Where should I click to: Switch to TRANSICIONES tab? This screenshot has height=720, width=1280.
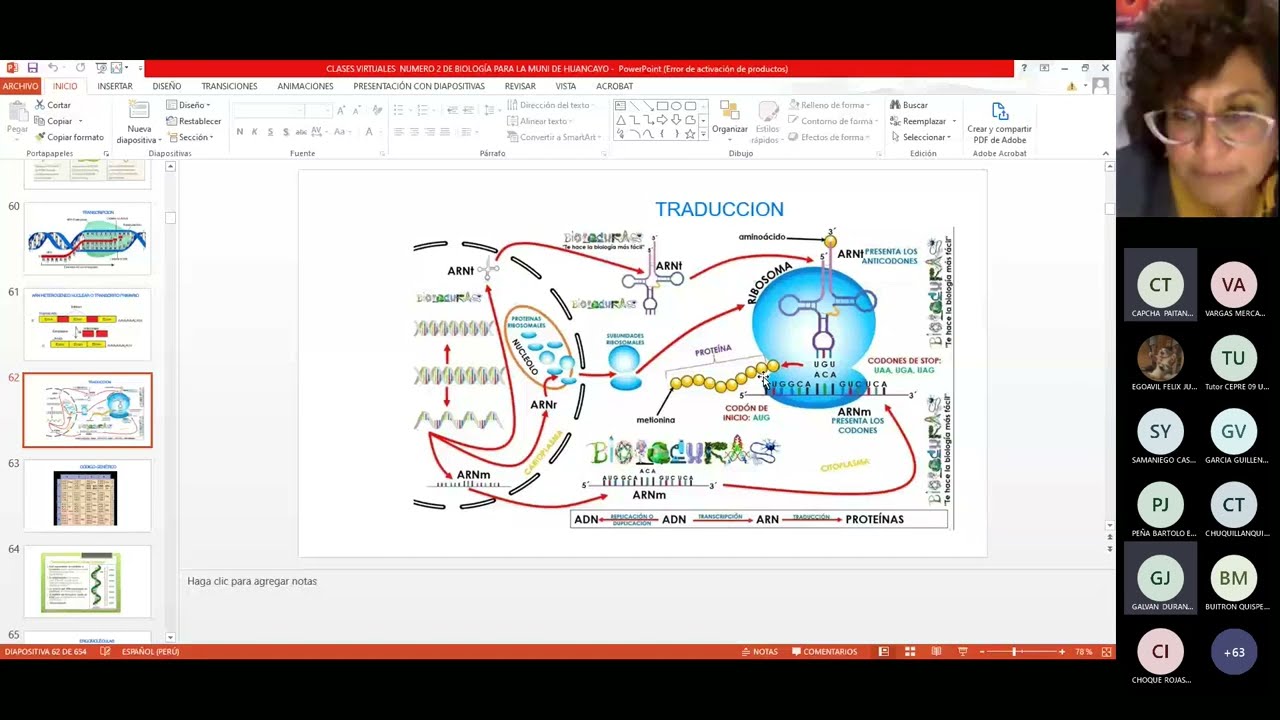click(x=229, y=86)
